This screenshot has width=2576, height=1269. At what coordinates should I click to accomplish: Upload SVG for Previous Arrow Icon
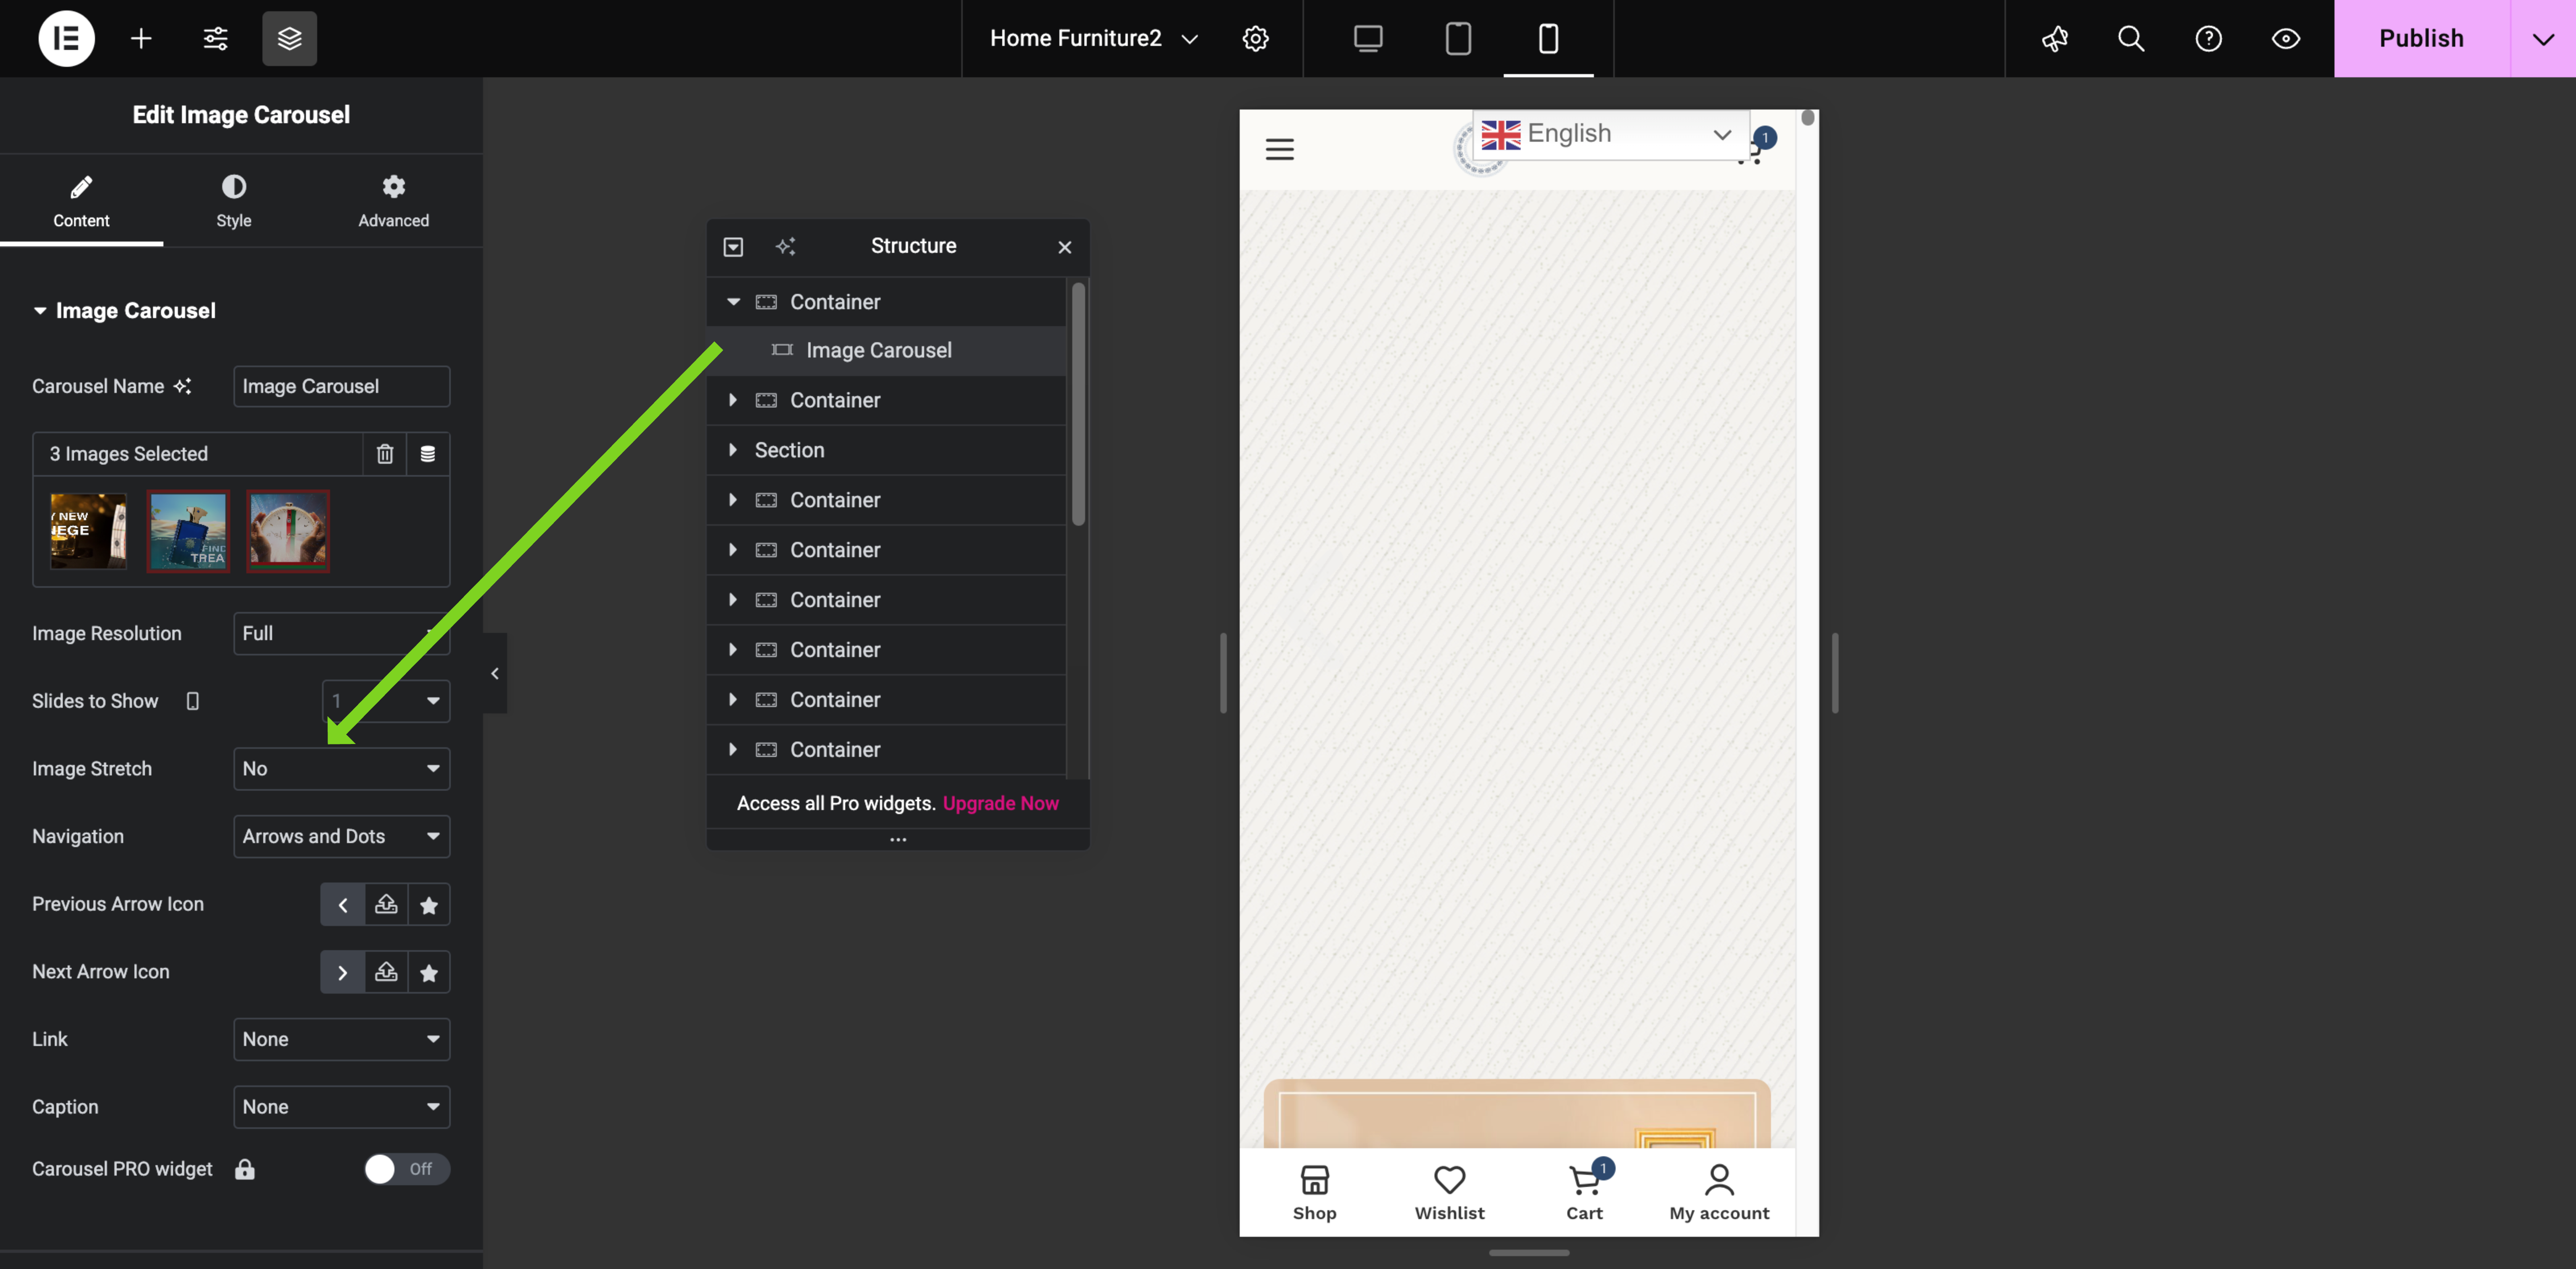(386, 905)
